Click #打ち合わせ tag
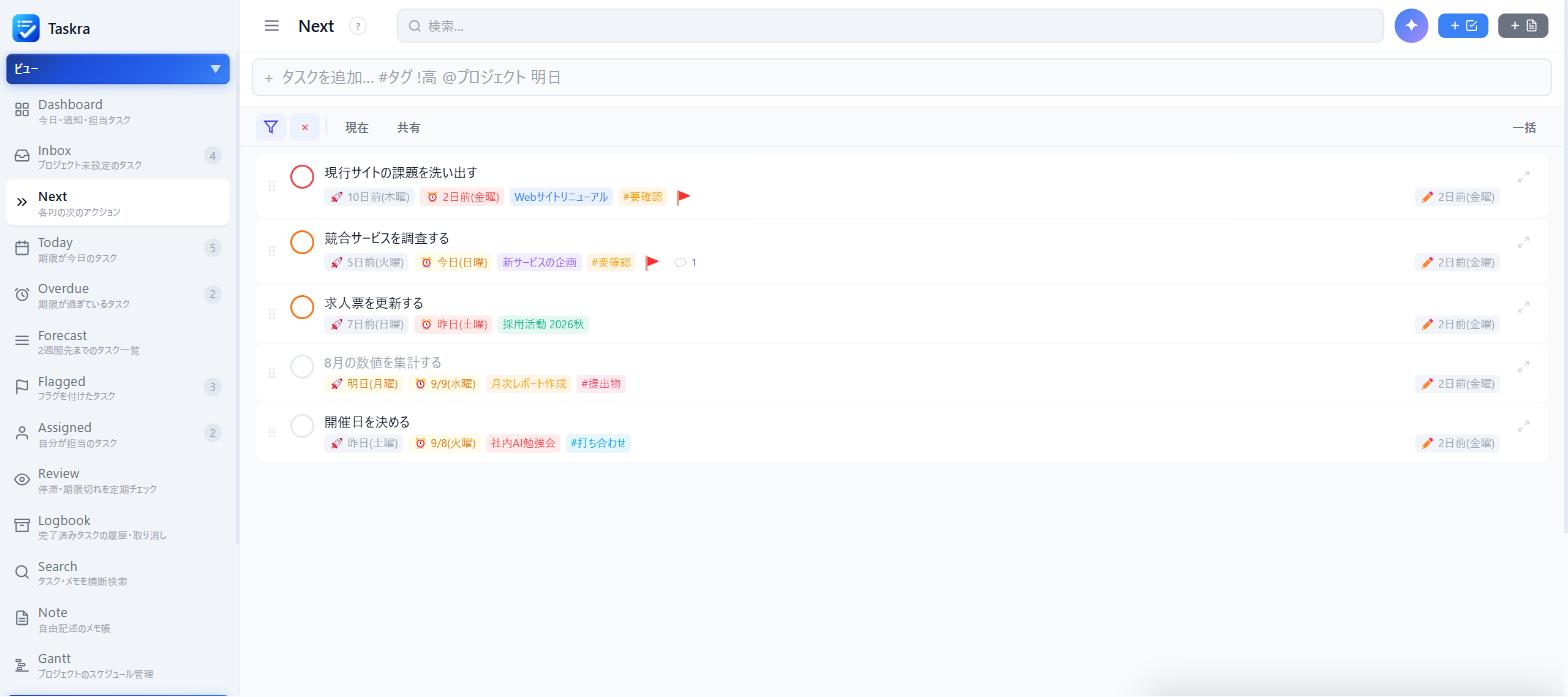The height and width of the screenshot is (697, 1568). pos(598,443)
